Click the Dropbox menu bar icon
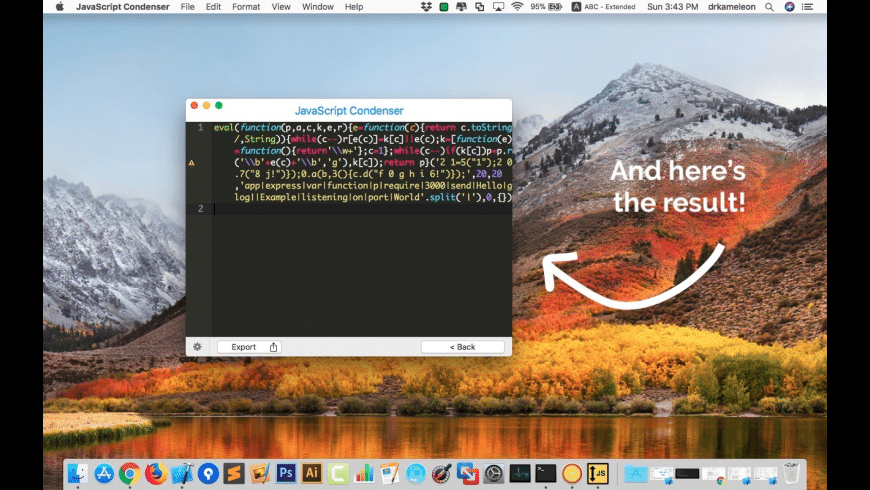The height and width of the screenshot is (490, 870). 426,7
